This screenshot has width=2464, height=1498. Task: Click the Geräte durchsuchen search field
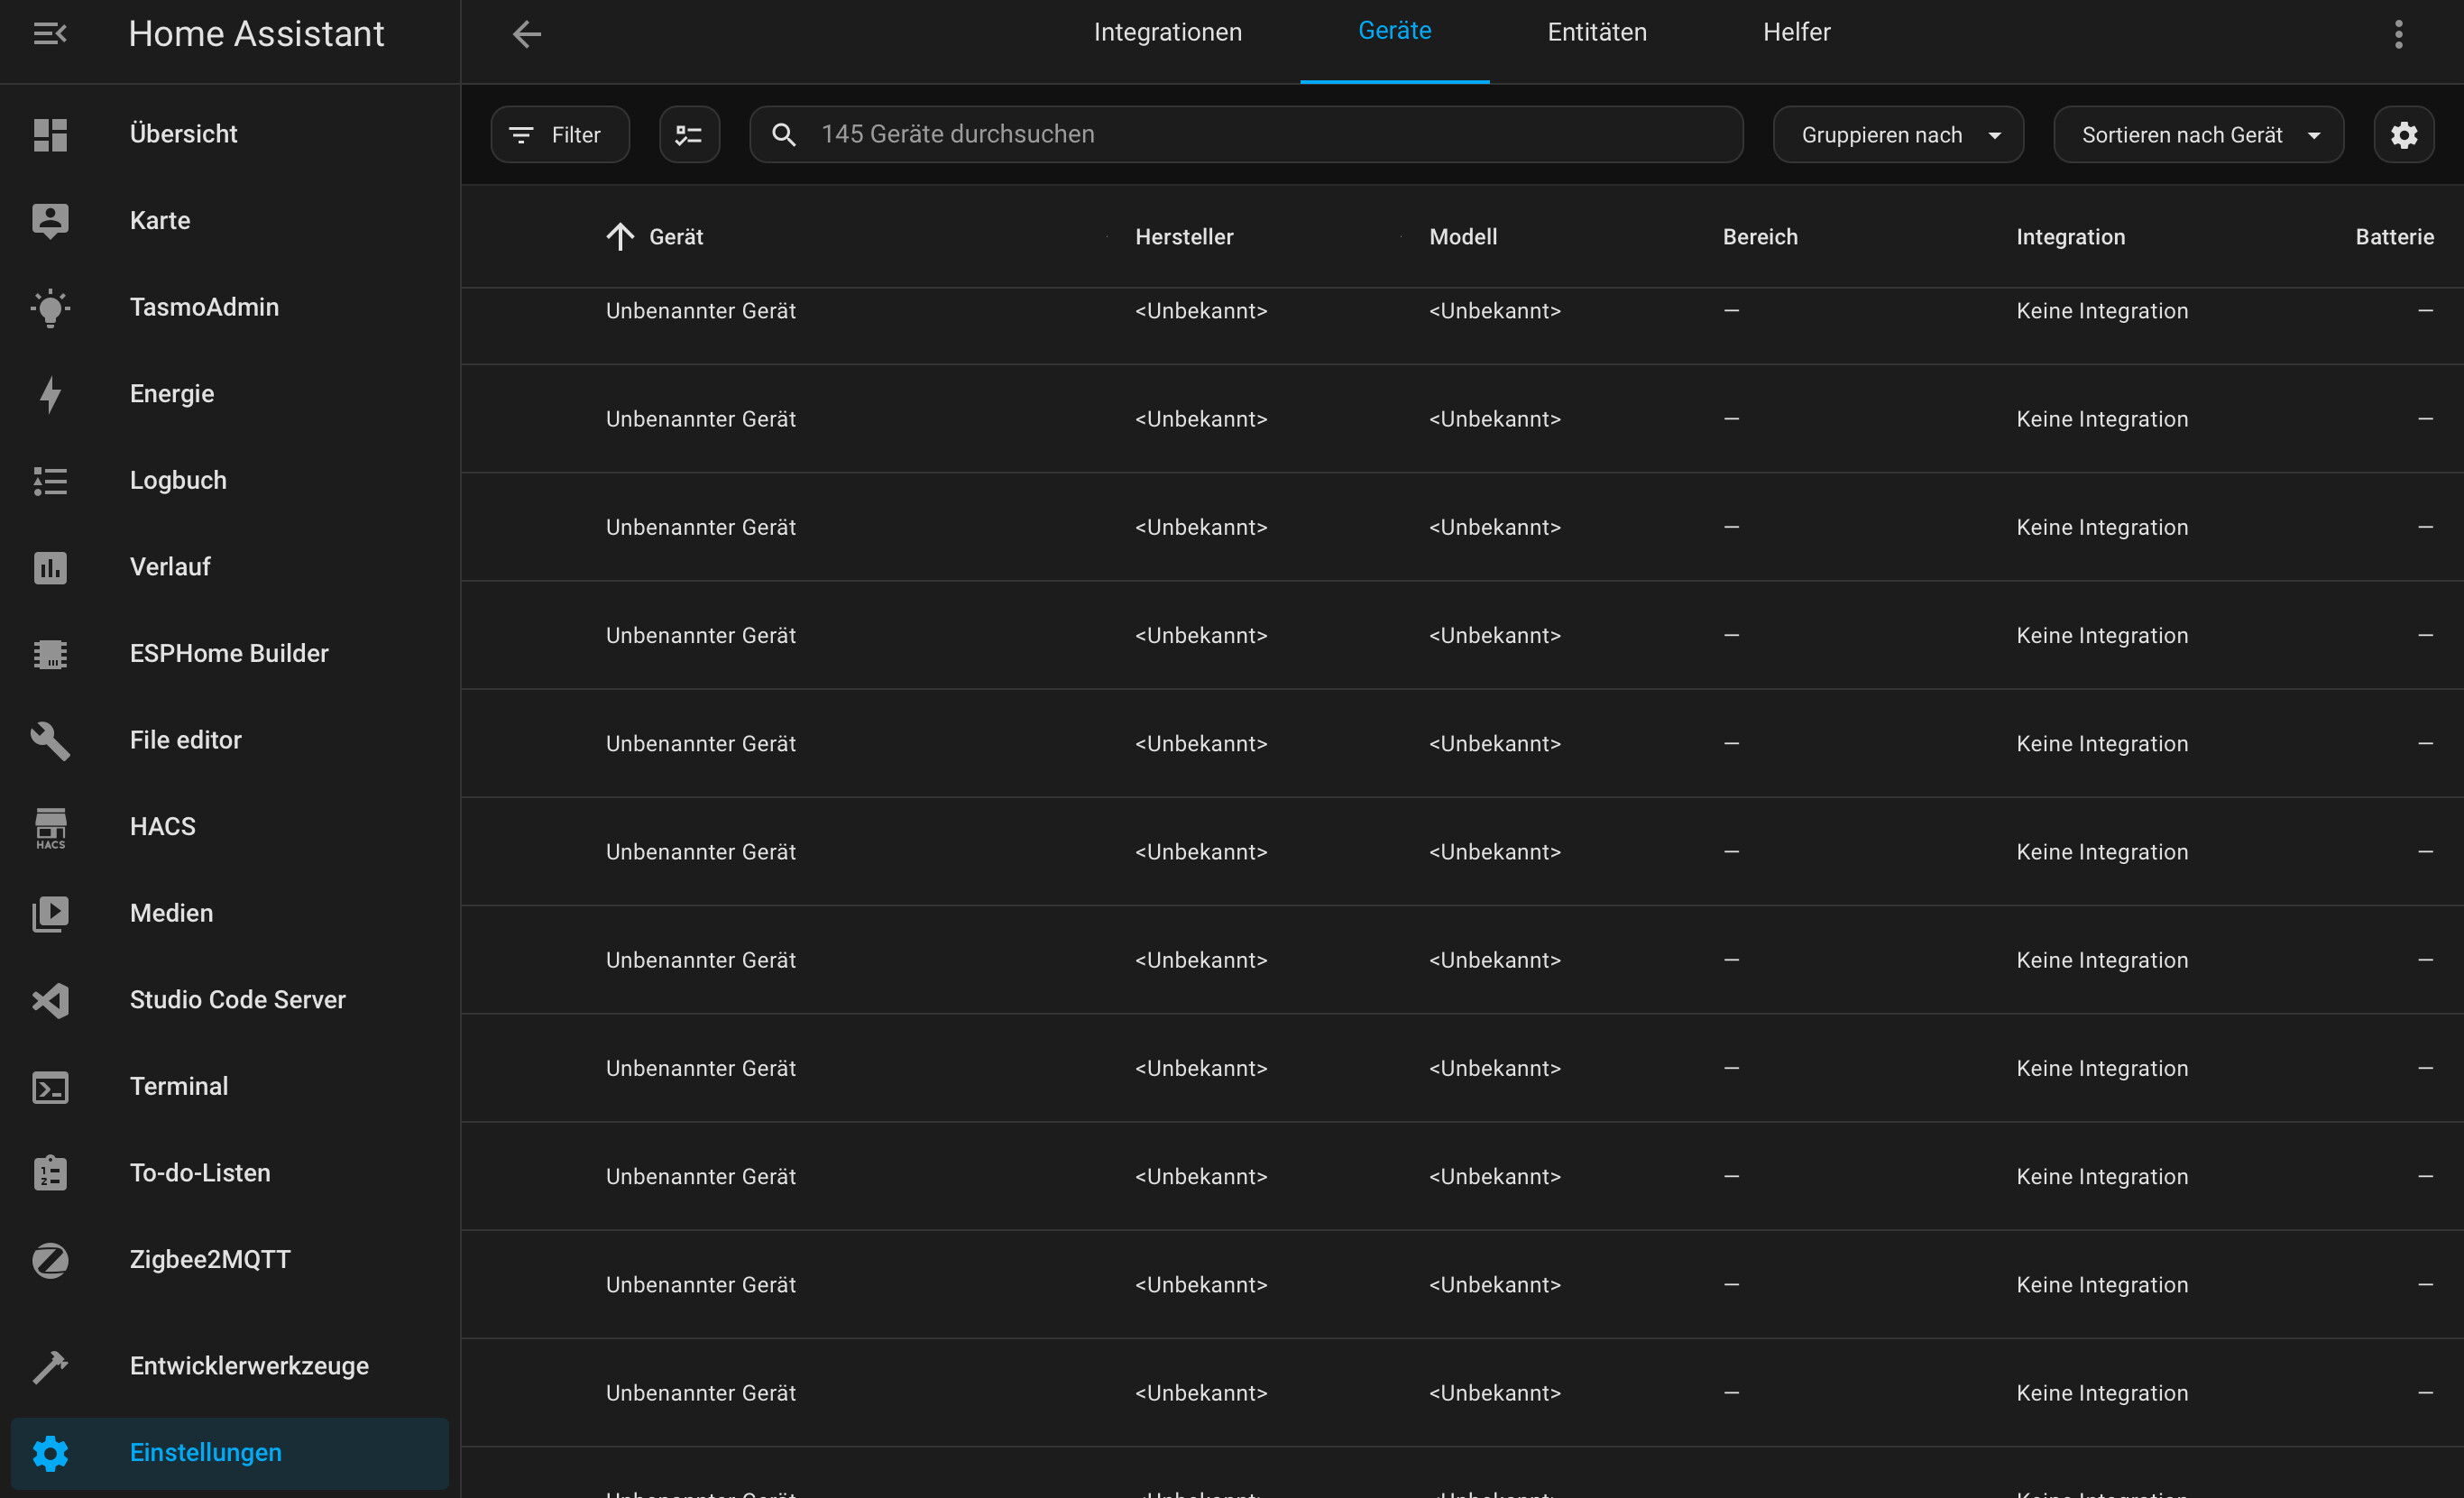pyautogui.click(x=1246, y=134)
